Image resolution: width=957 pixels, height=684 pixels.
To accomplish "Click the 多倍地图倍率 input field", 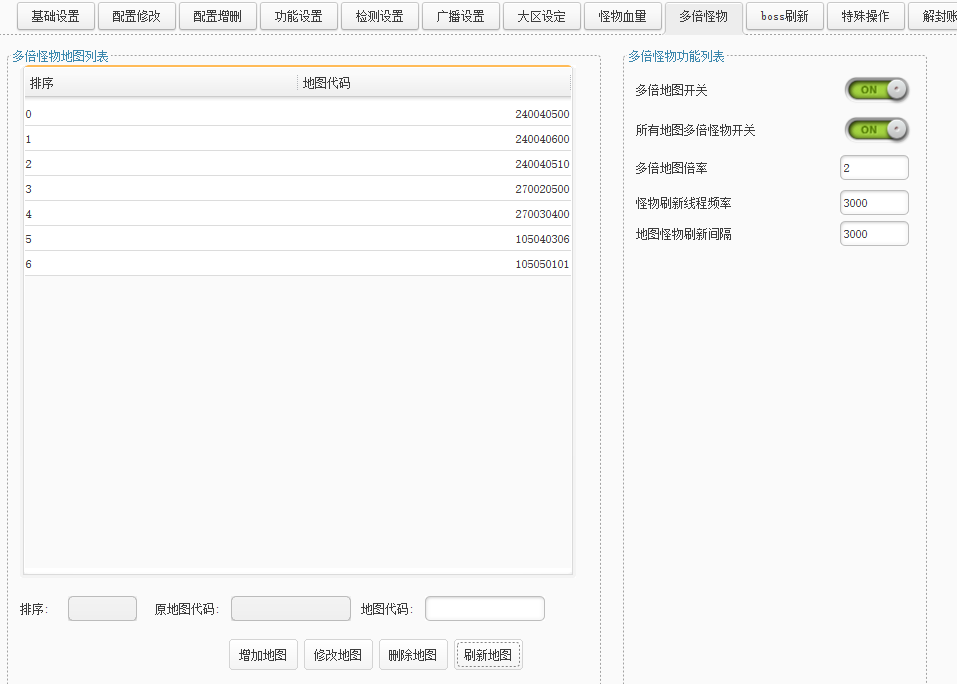I will click(874, 168).
